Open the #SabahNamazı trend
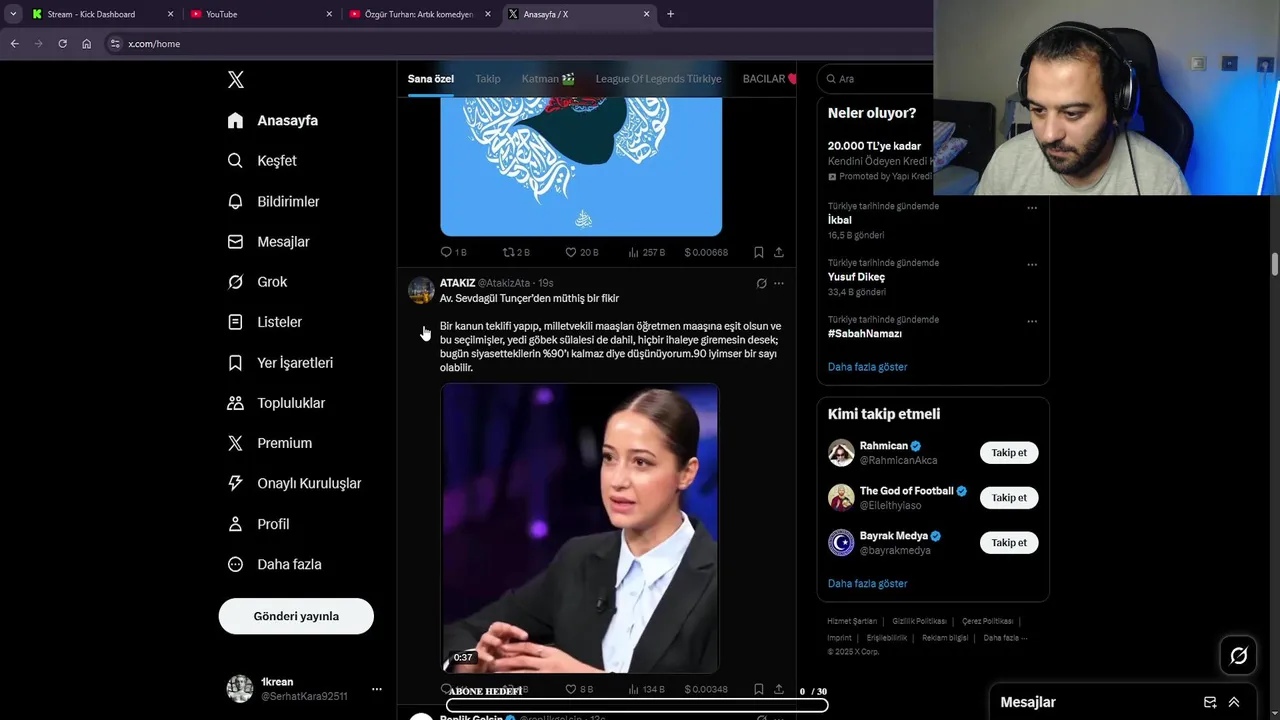 pos(864,334)
